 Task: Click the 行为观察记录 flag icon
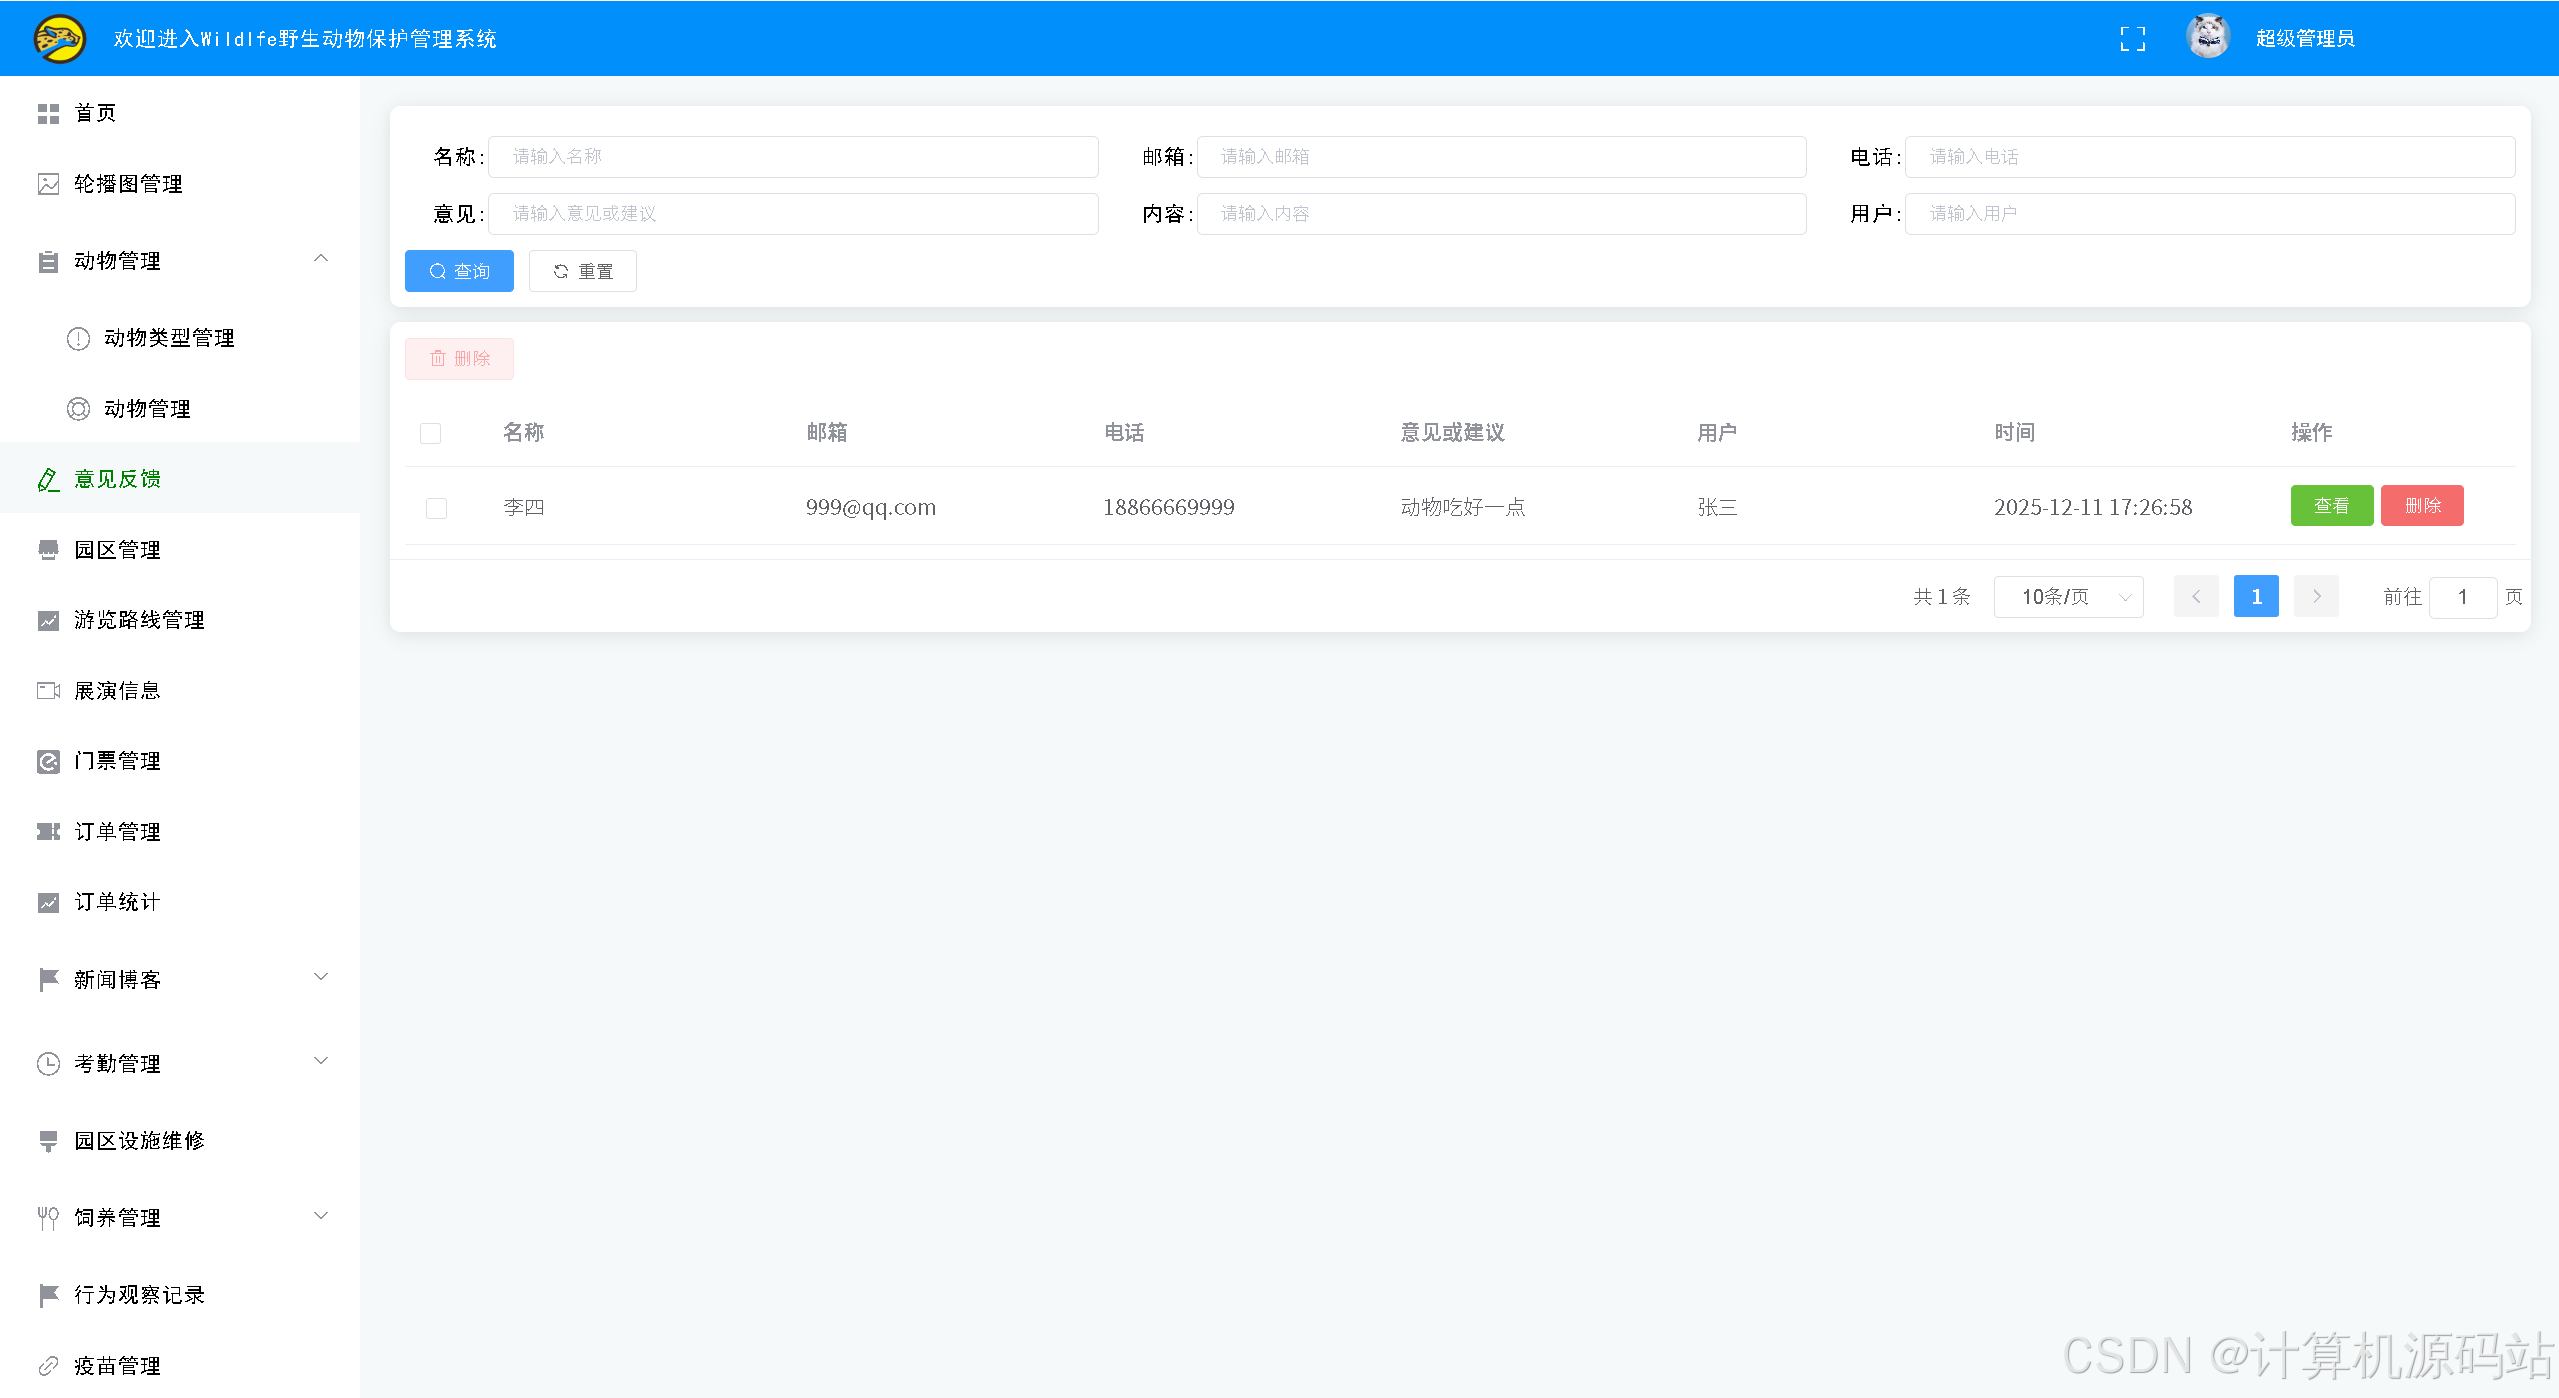(48, 1295)
